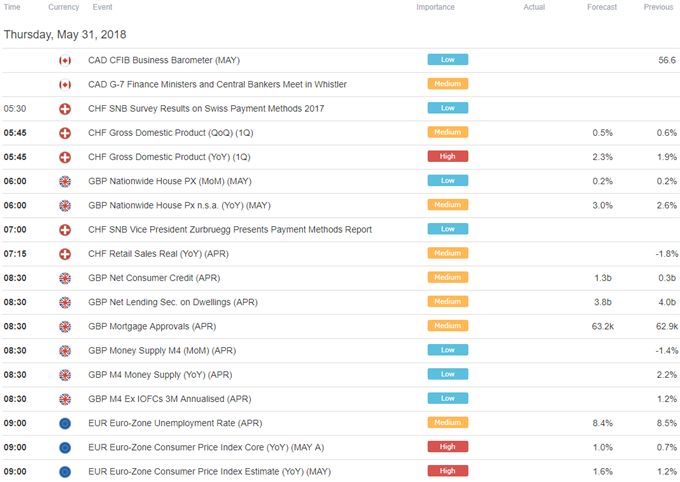Click the Event column header
This screenshot has height=482, width=680.
(x=102, y=7)
